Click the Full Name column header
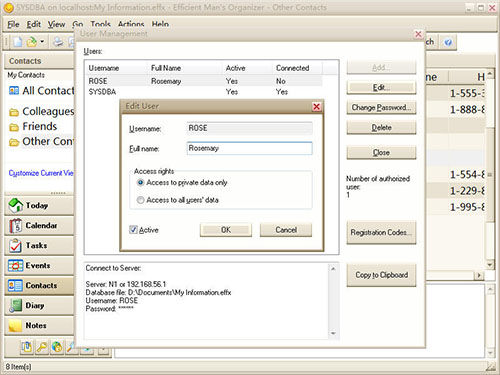The image size is (500, 375). (x=185, y=68)
